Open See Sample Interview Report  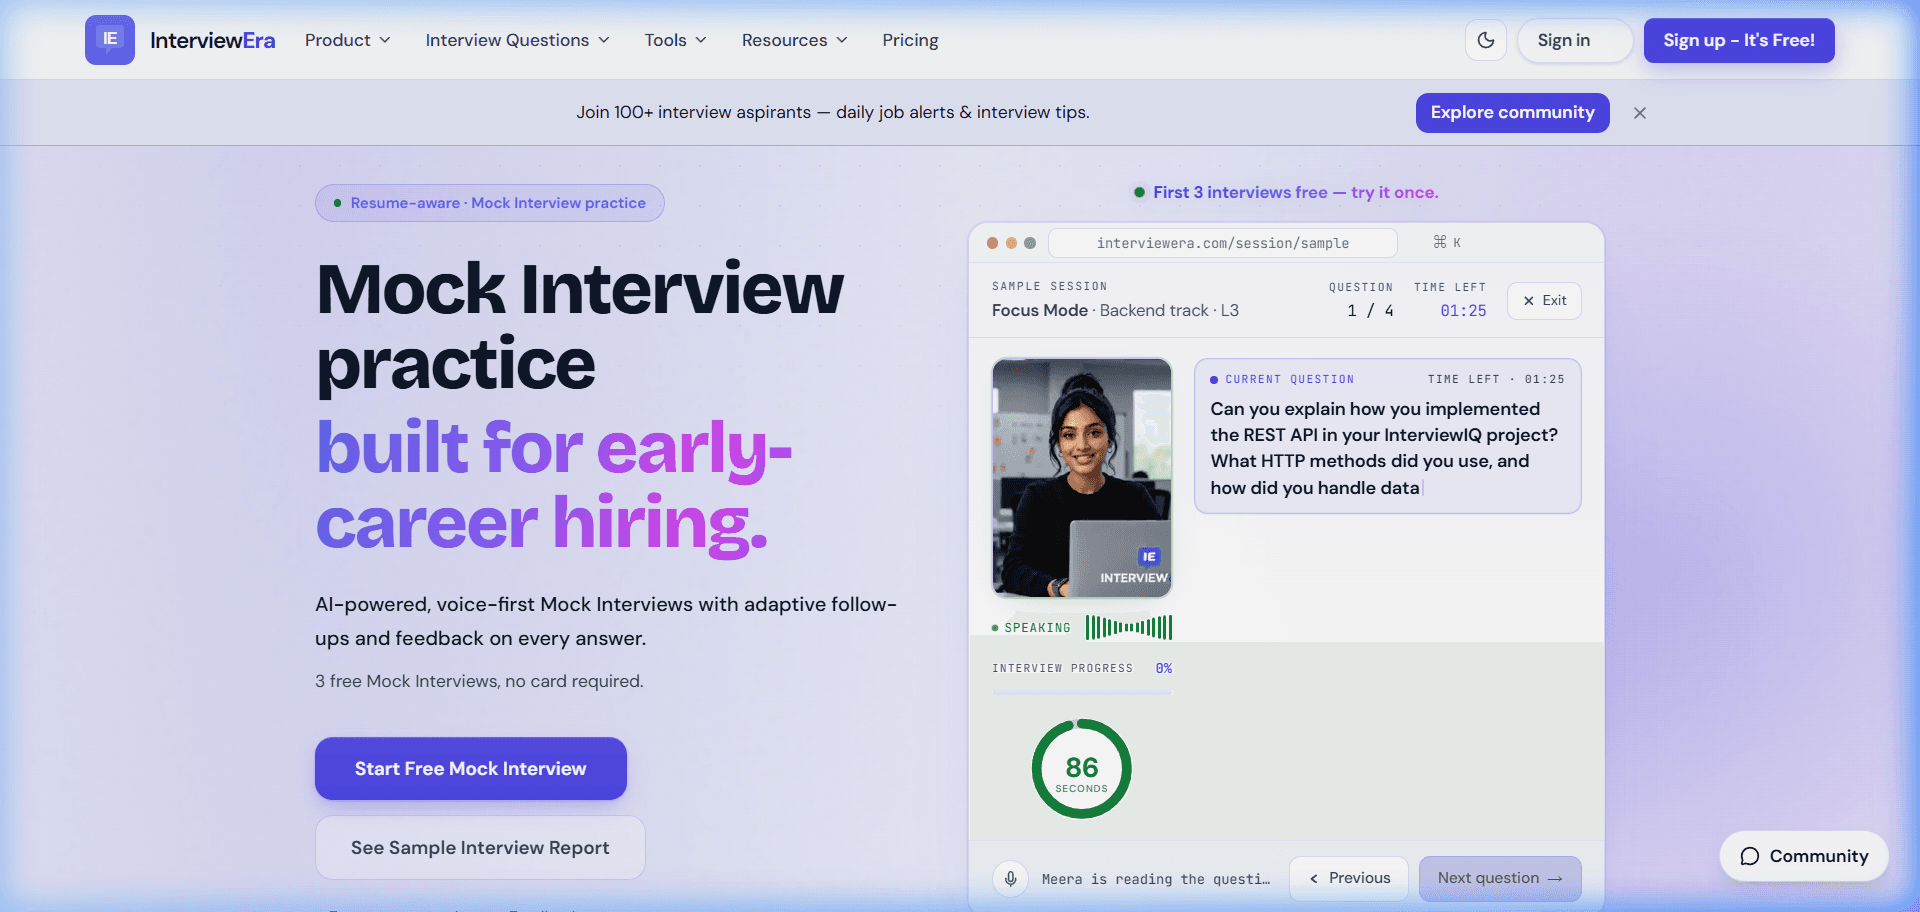coord(480,847)
